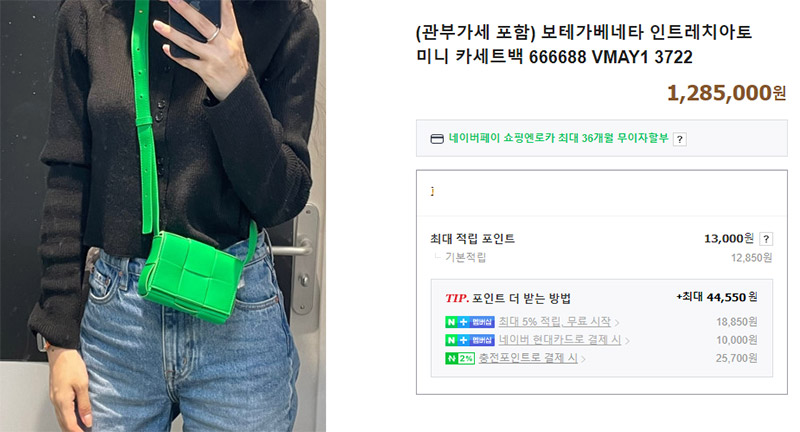Click the credit card icon beside 네이버페이
The height and width of the screenshot is (432, 800).
point(437,139)
